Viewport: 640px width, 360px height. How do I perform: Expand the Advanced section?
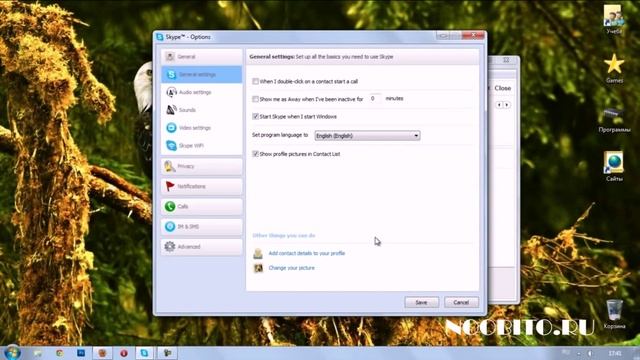pyautogui.click(x=202, y=247)
